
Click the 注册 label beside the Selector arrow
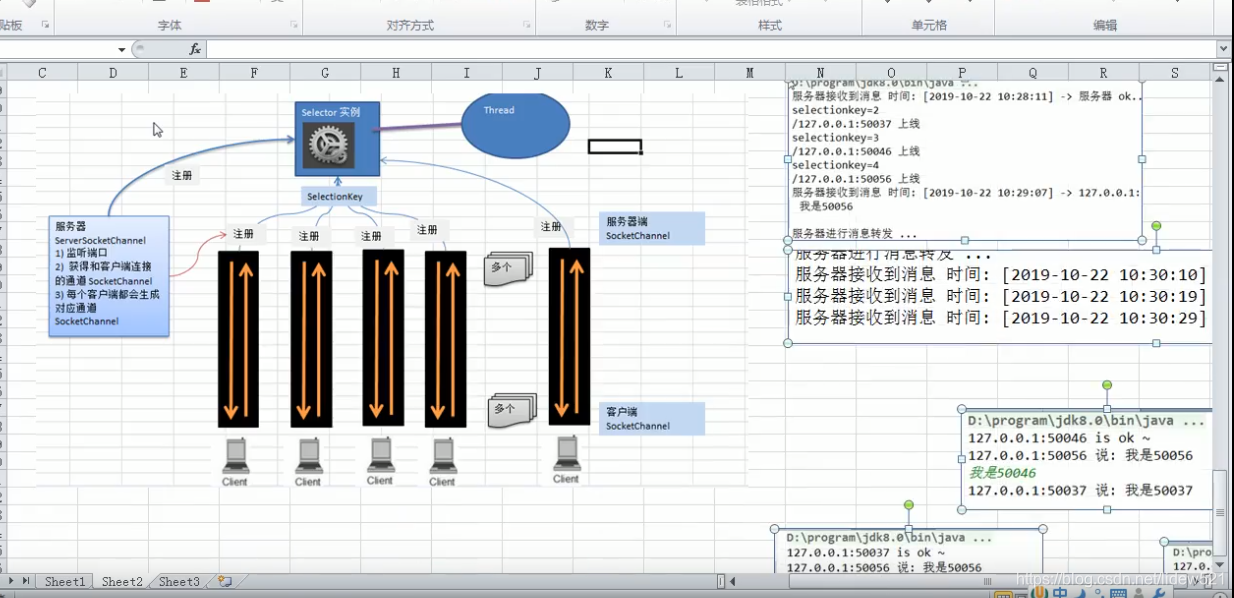pyautogui.click(x=182, y=175)
